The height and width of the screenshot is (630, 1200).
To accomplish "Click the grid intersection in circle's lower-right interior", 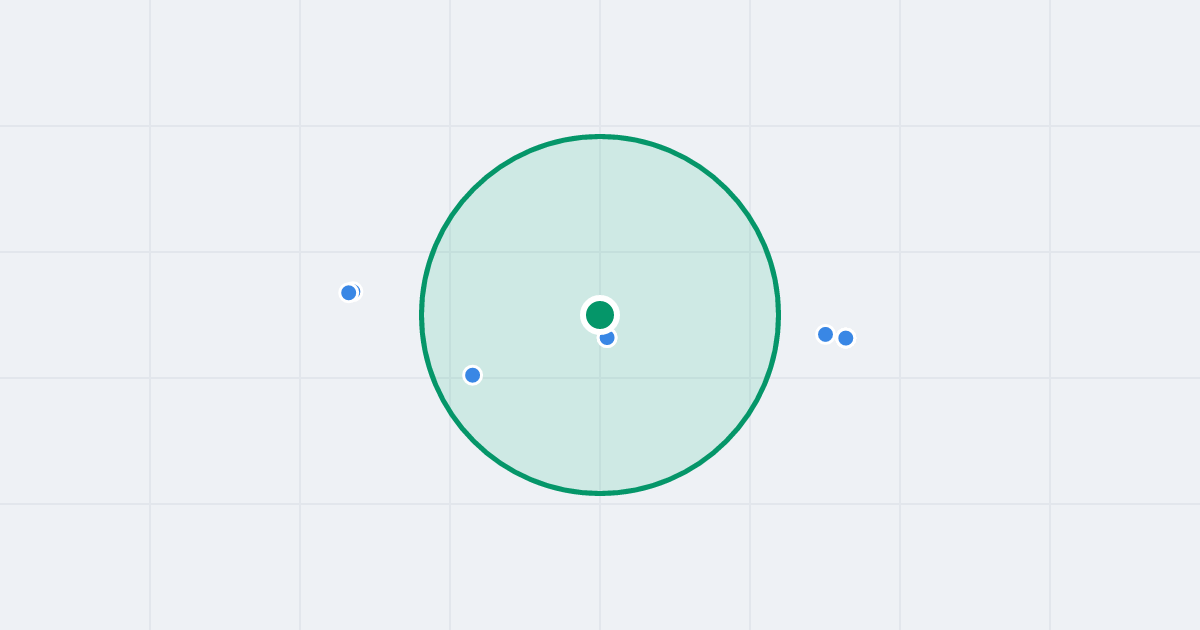I will pyautogui.click(x=750, y=378).
